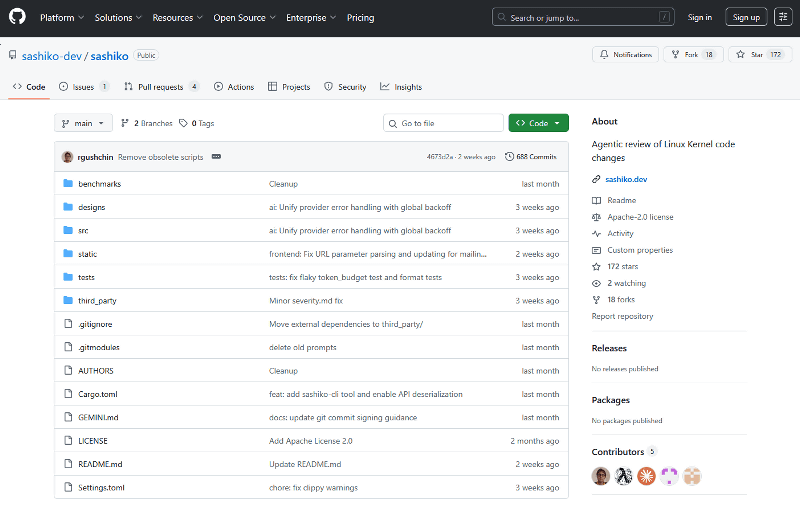Star the sashiko repository
Viewport: 800px width, 506px height.
[x=760, y=55]
